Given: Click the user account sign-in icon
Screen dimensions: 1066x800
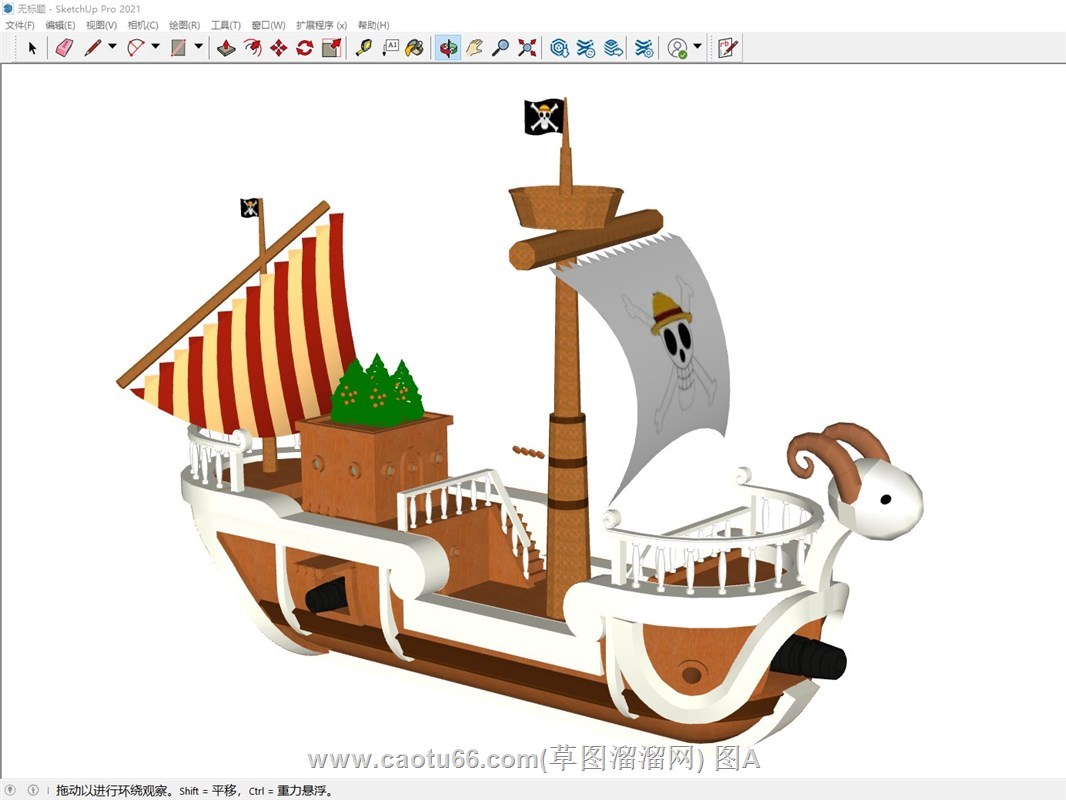Looking at the screenshot, I should 677,48.
